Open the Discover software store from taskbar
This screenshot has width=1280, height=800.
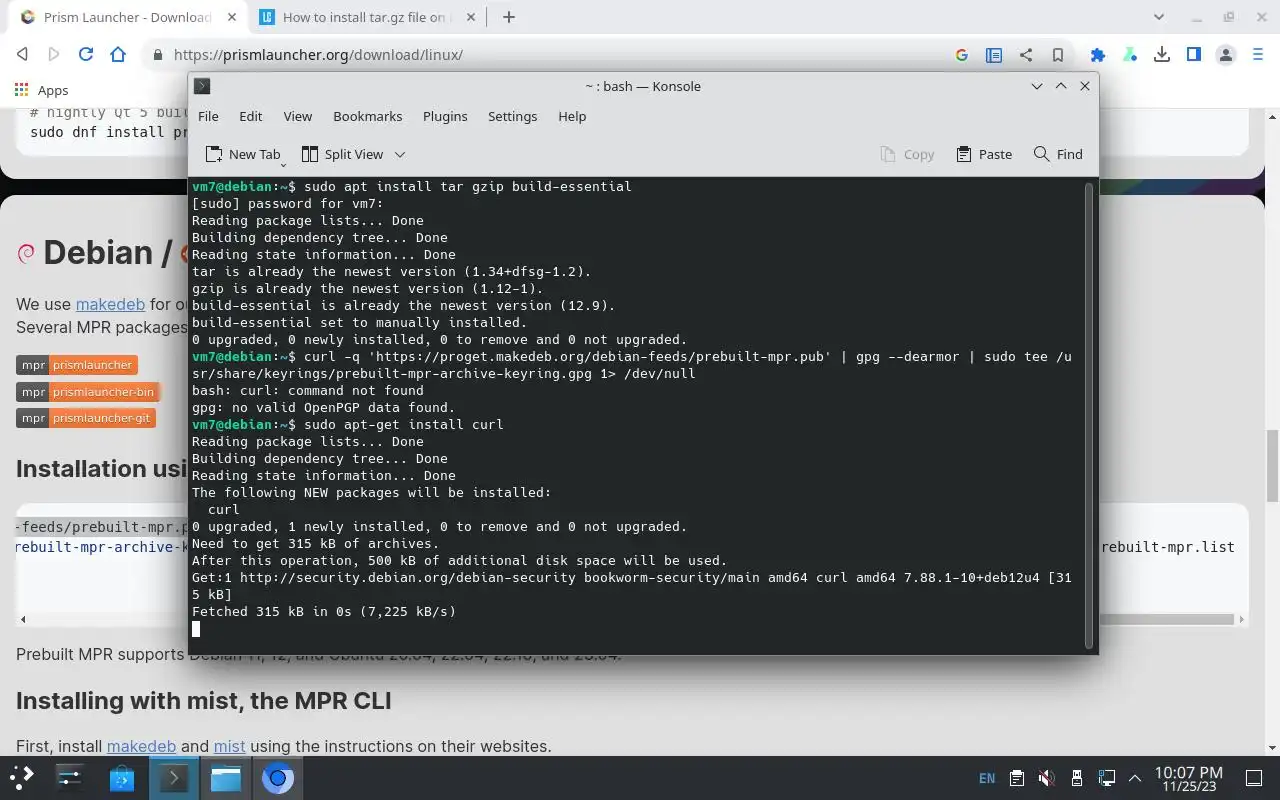122,778
